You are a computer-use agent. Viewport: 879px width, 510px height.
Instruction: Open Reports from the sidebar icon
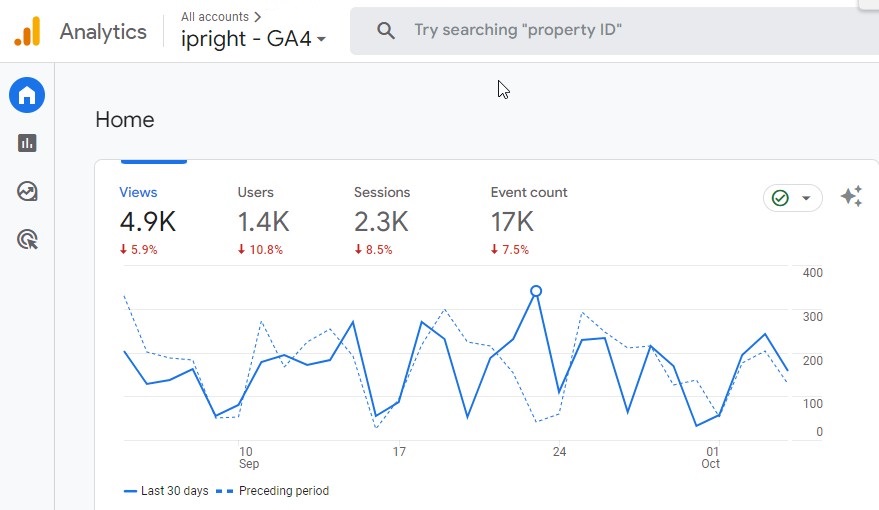point(27,143)
